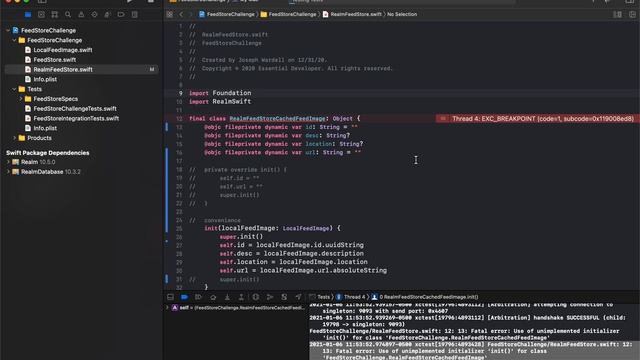The image size is (640, 360).
Task: Click line number 12 in gutter
Action: coord(179,119)
